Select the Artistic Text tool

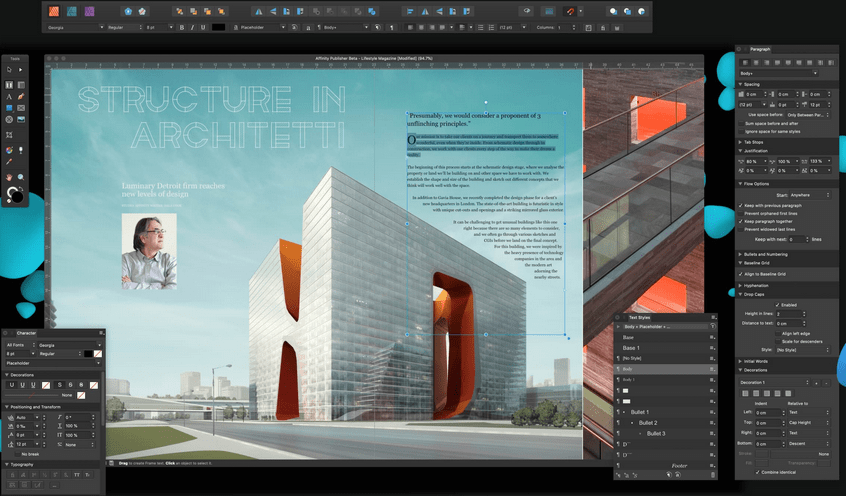[x=9, y=97]
